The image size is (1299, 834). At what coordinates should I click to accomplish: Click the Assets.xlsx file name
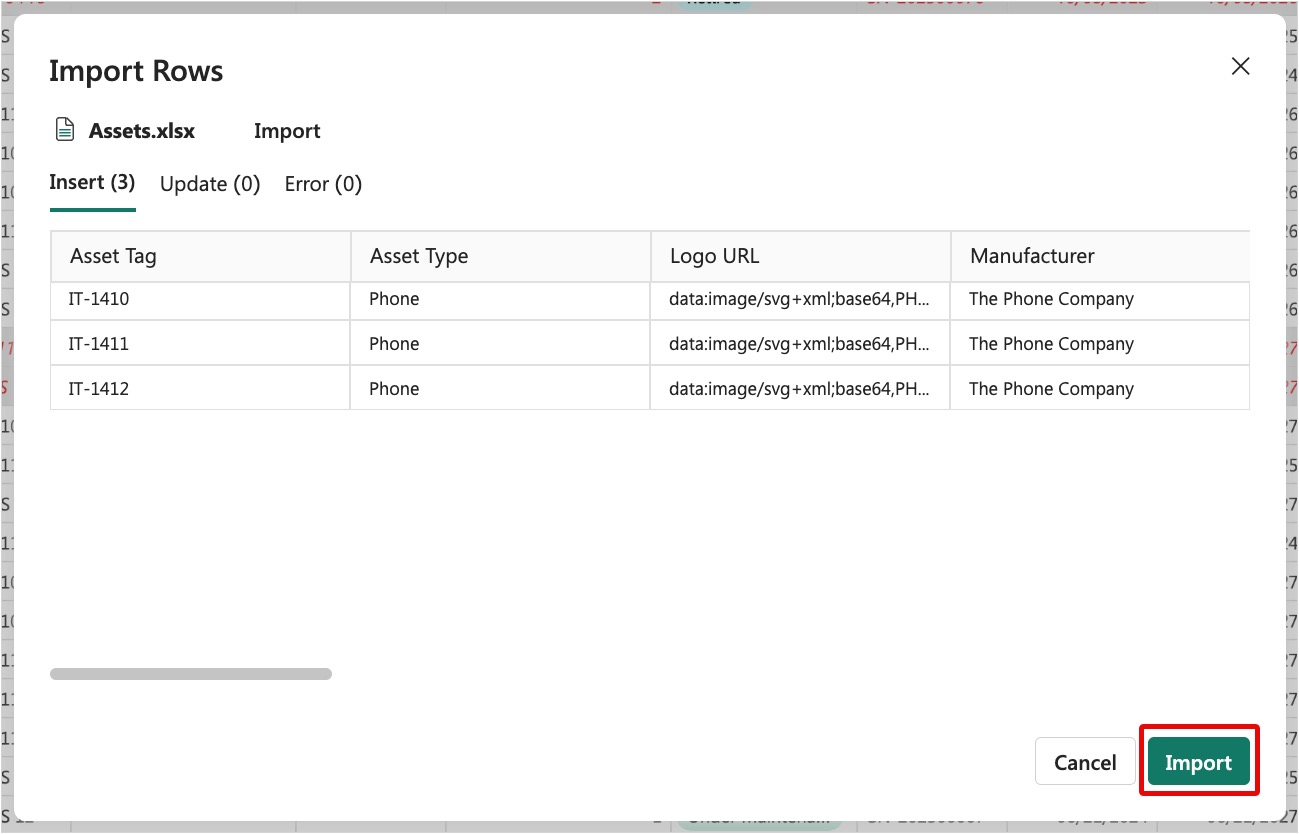142,131
